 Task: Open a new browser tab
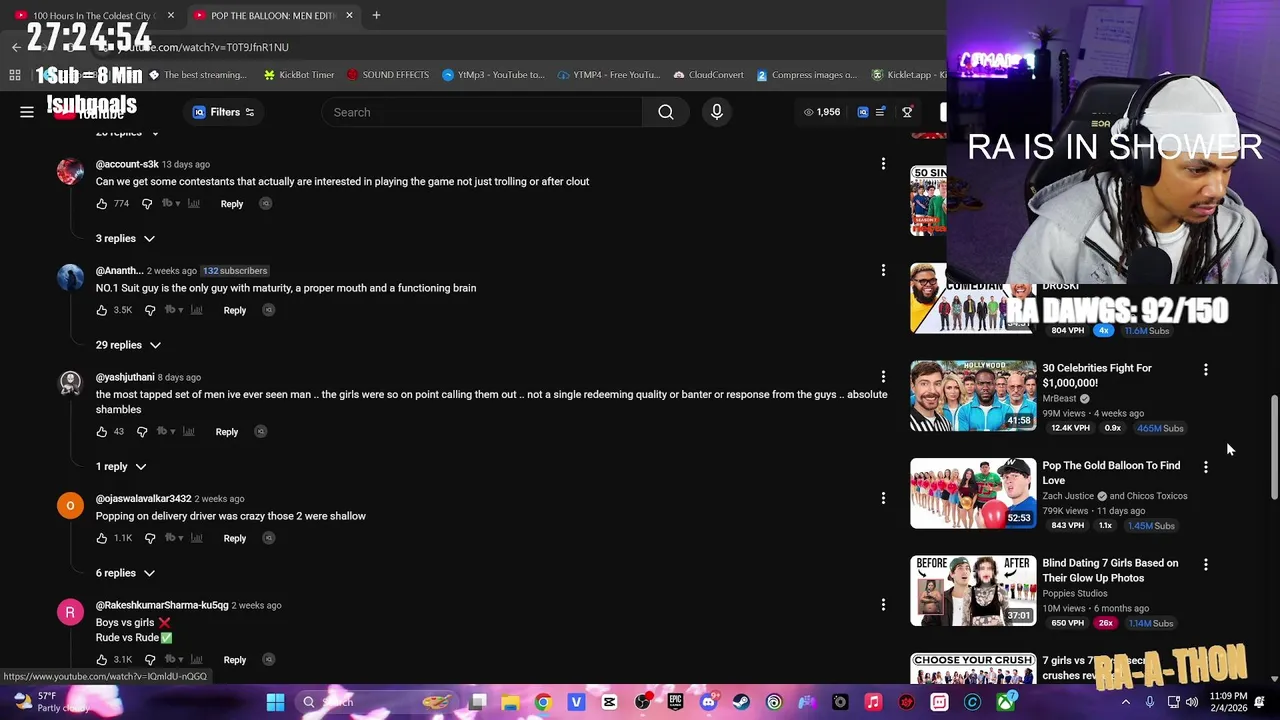[376, 15]
